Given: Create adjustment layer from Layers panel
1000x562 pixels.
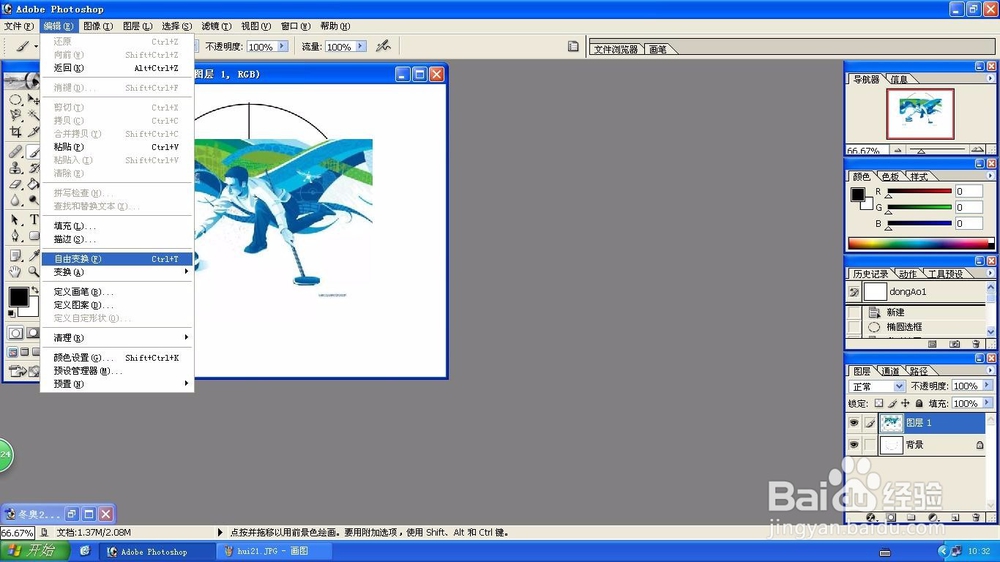Looking at the screenshot, I should tap(933, 517).
